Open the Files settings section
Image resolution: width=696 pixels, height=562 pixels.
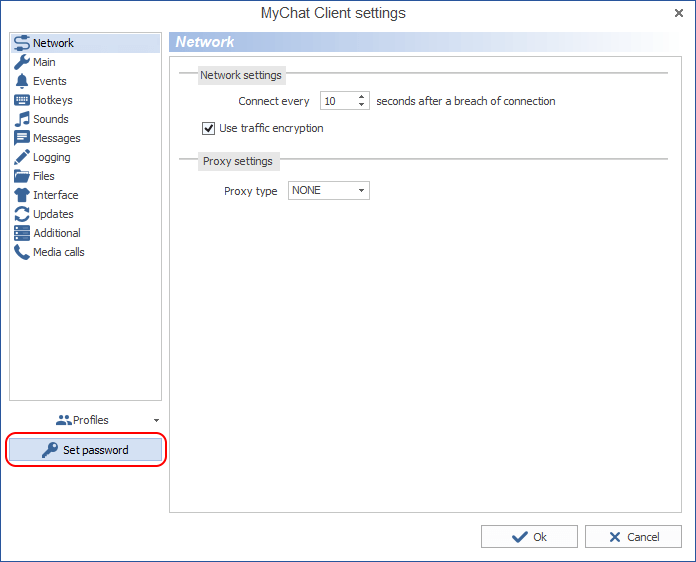43,176
